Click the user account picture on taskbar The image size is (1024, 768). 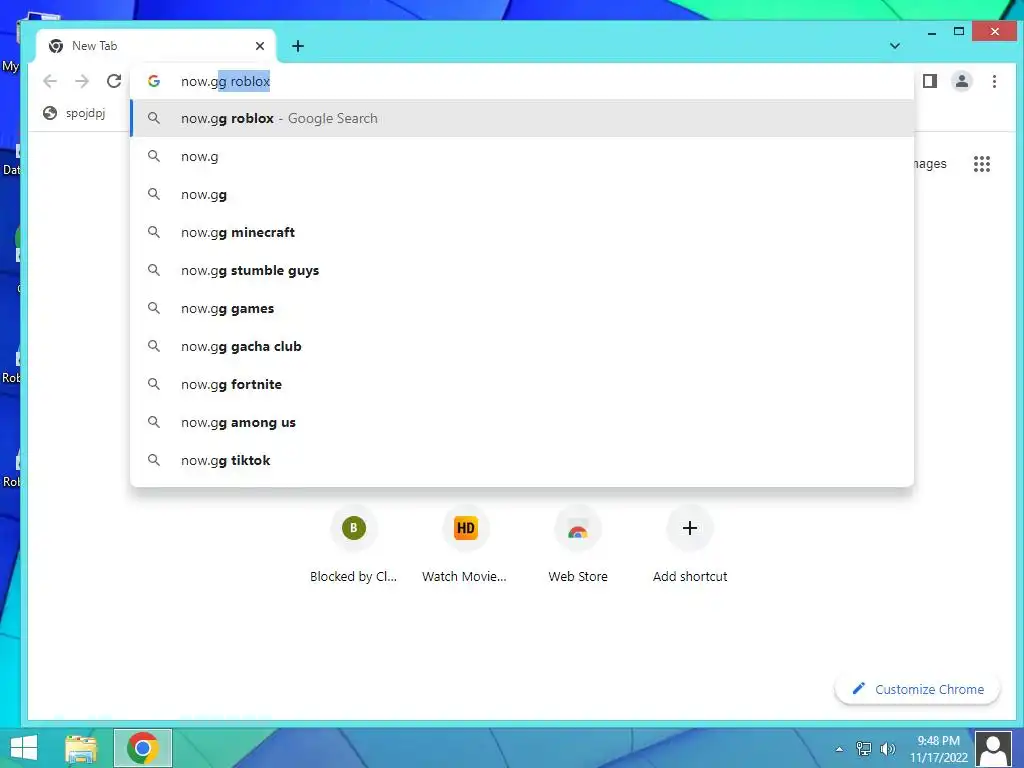click(994, 749)
